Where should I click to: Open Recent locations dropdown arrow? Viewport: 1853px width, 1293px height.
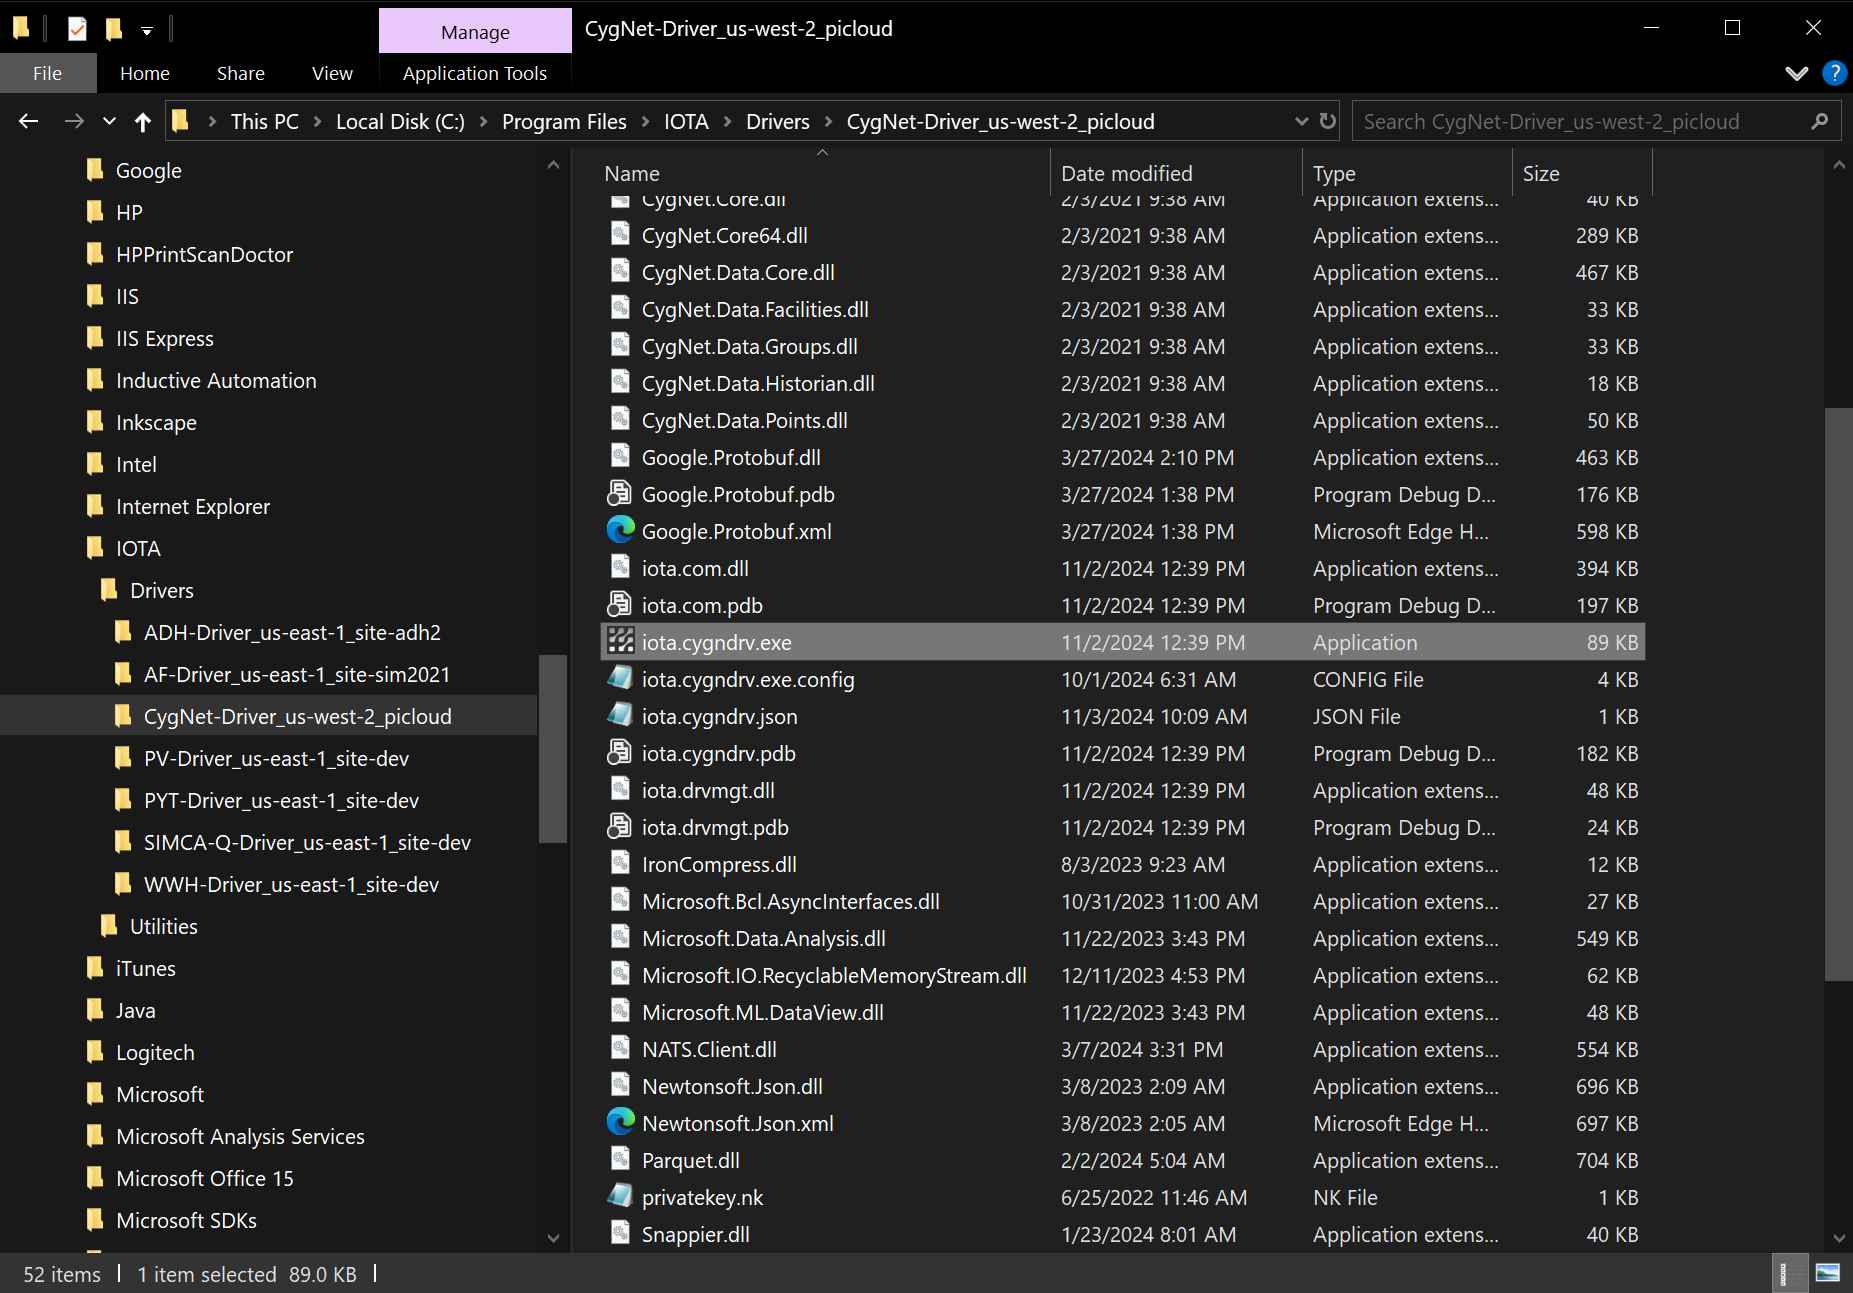109,121
